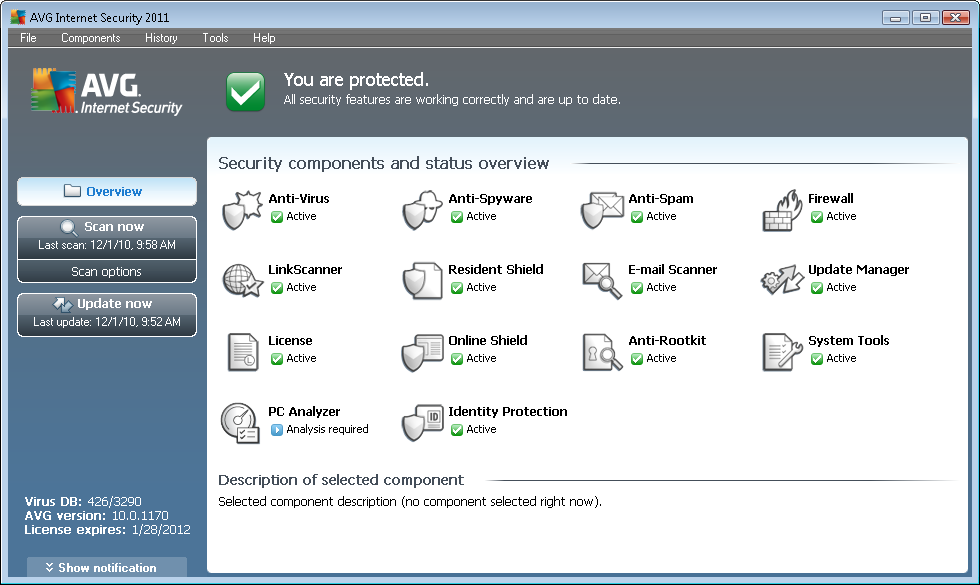Screen dimensions: 980x585
Task: Expand the Show notification panel
Action: tap(107, 568)
